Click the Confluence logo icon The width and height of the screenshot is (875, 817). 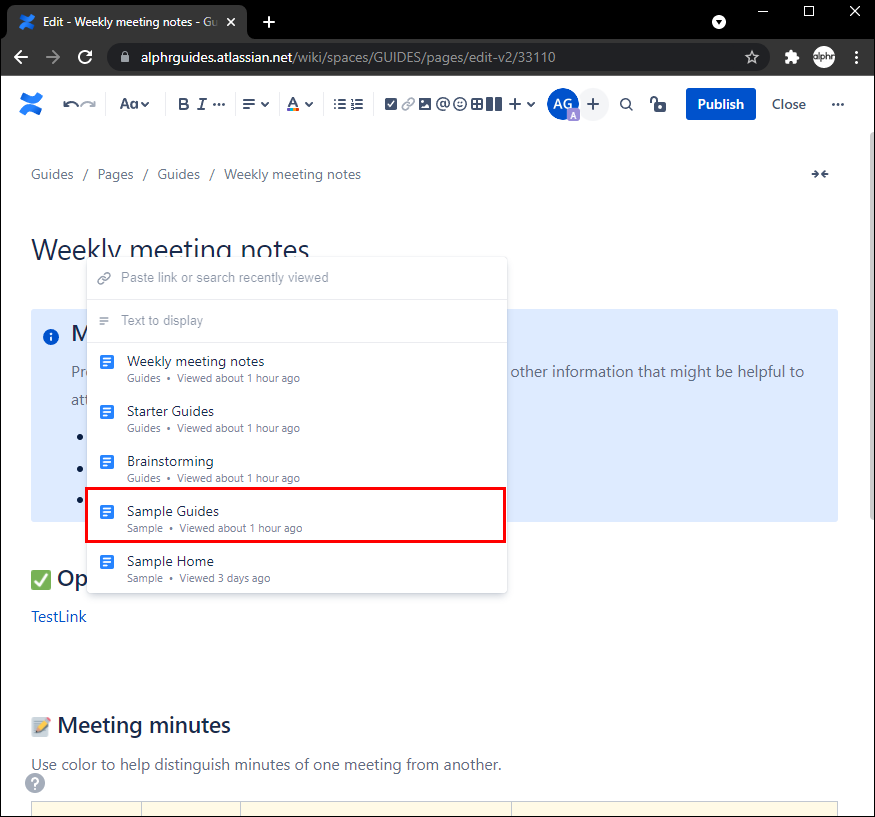coord(31,104)
